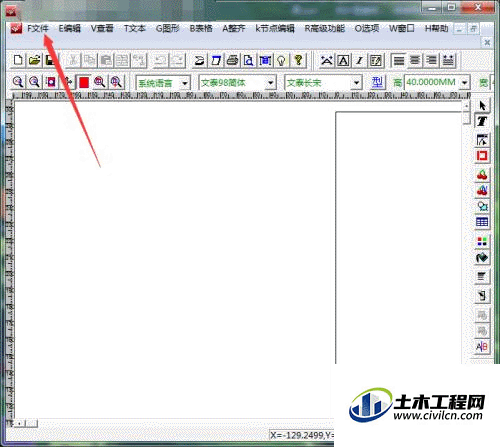Click the 型 font style button

(x=377, y=82)
